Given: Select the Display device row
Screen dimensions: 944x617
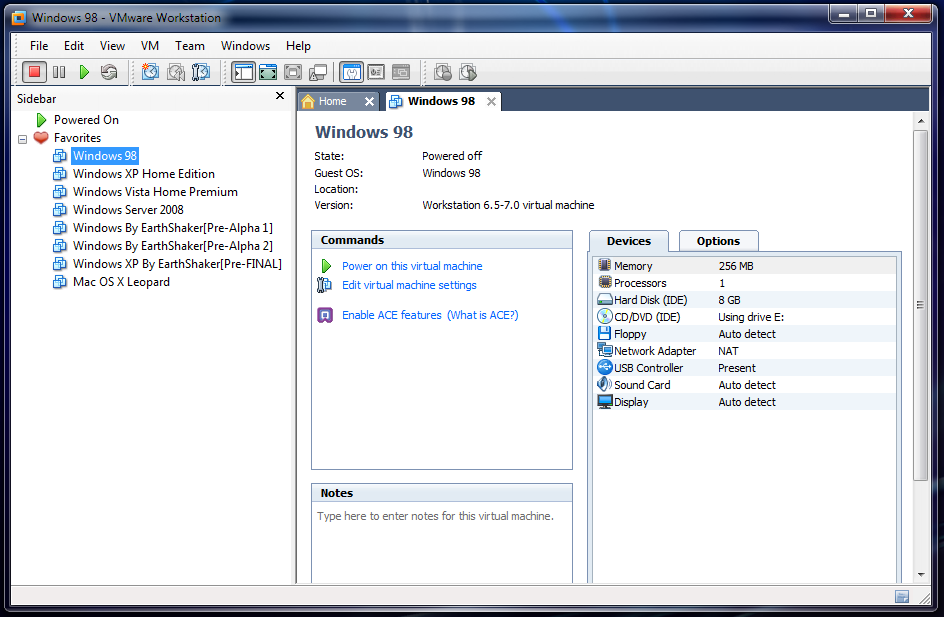Looking at the screenshot, I should [745, 402].
